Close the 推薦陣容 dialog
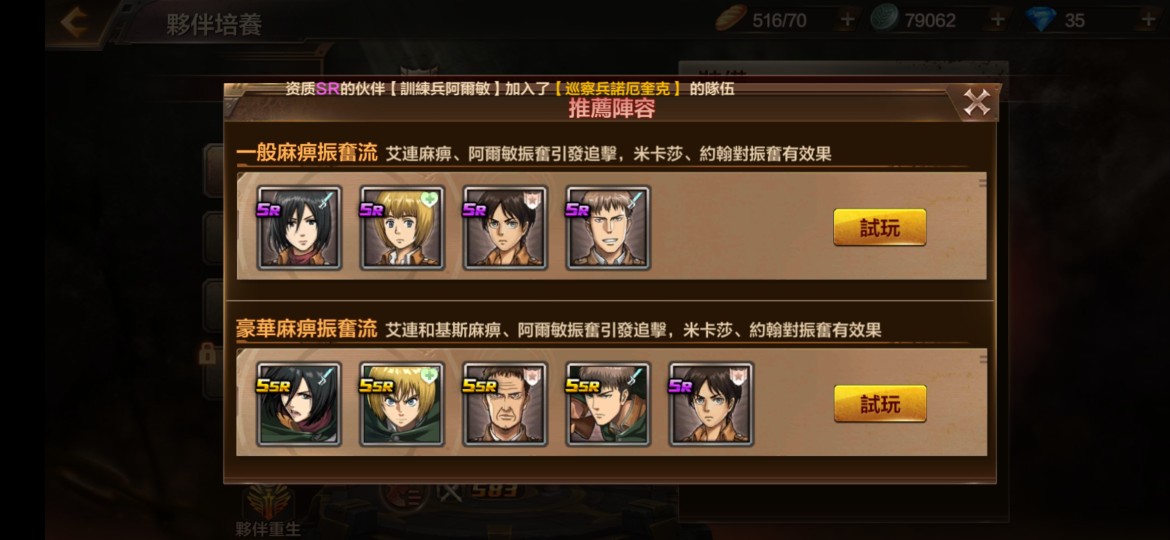Viewport: 1170px width, 540px height. (976, 102)
